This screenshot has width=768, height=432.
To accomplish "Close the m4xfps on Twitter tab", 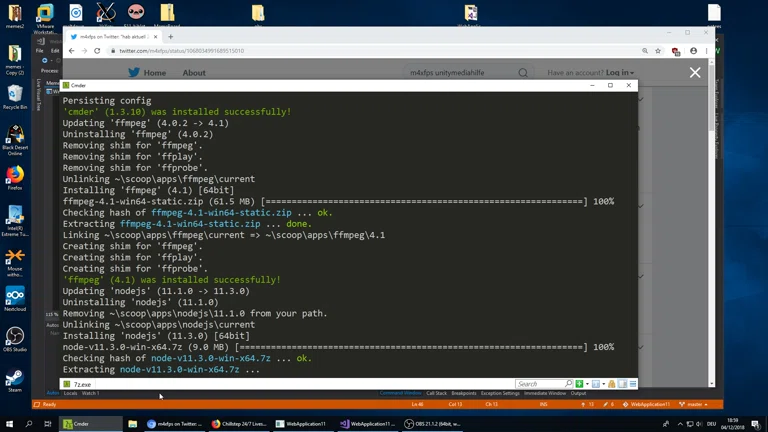I will click(x=156, y=37).
